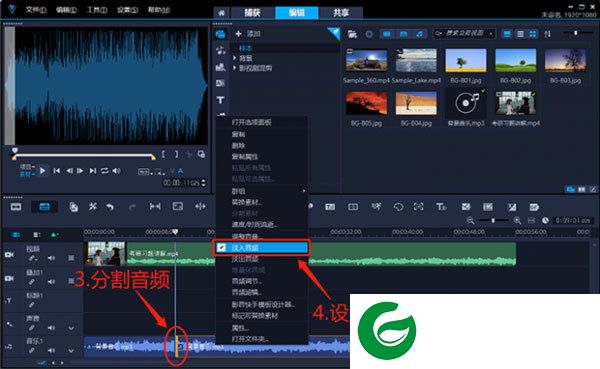The width and height of the screenshot is (600, 369).
Task: Open the Template library icon
Action: point(220,67)
